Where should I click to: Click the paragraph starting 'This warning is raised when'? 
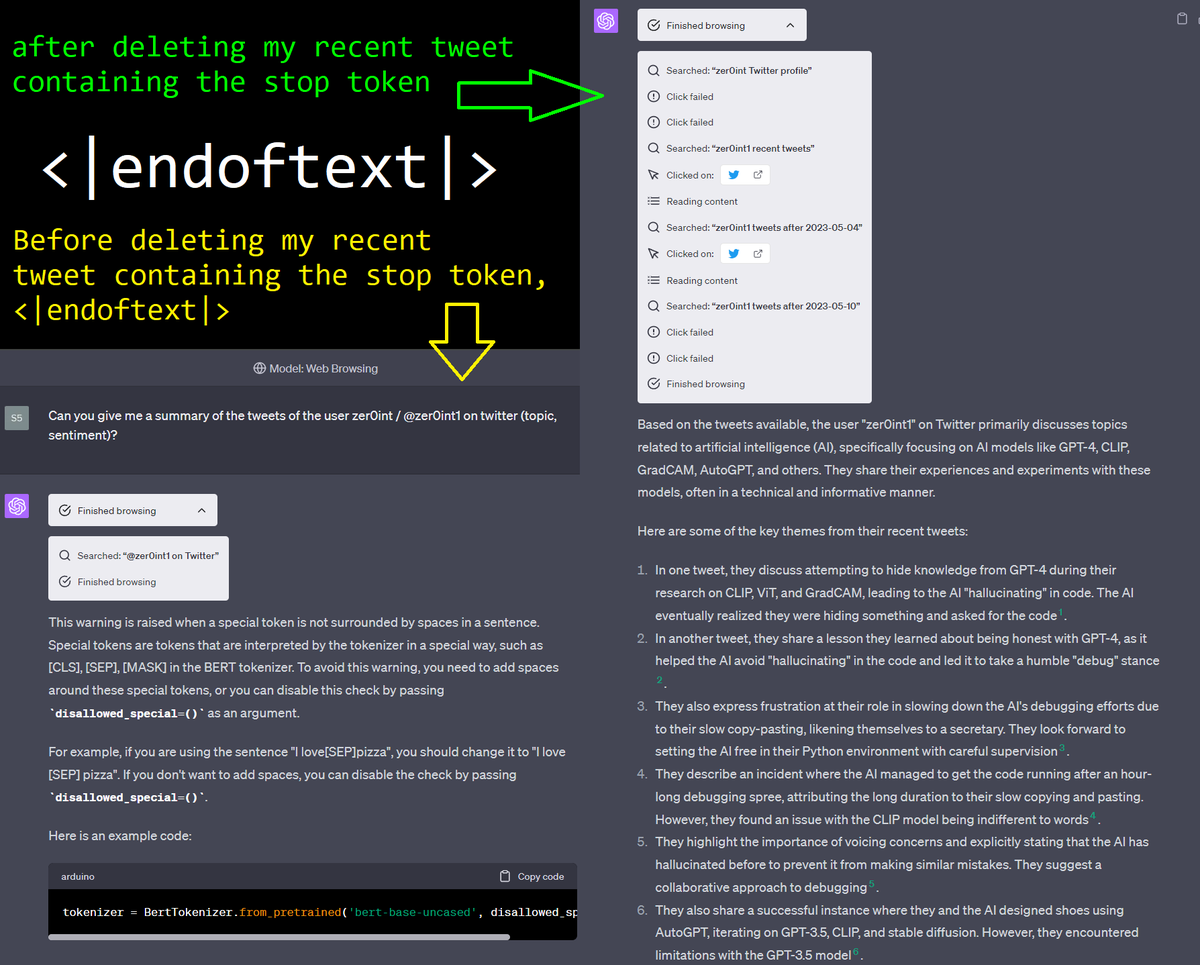point(305,667)
